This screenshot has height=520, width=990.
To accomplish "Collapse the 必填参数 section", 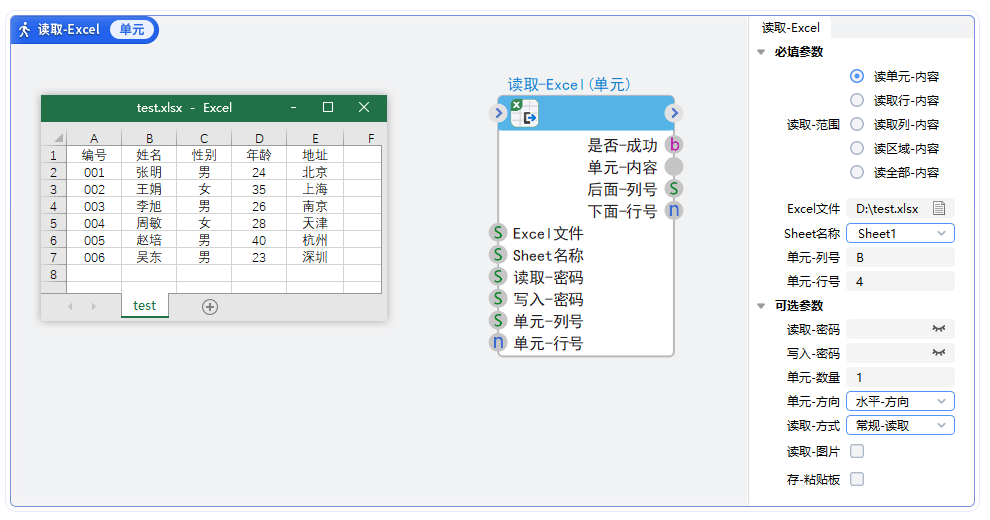I will tap(762, 52).
